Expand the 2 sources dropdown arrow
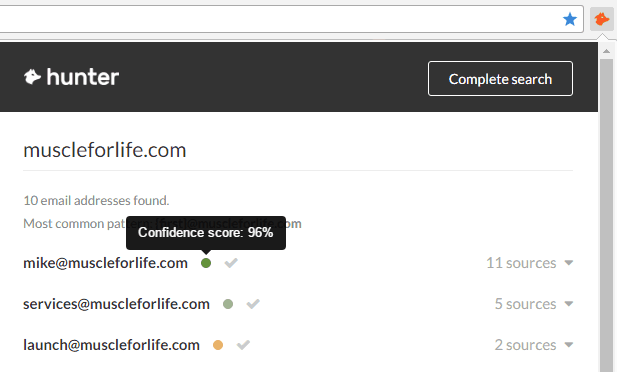This screenshot has width=617, height=372. pos(569,345)
